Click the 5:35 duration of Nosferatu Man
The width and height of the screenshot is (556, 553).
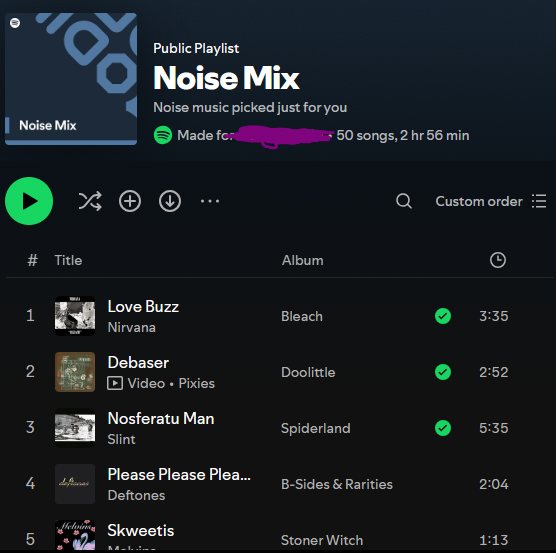494,428
